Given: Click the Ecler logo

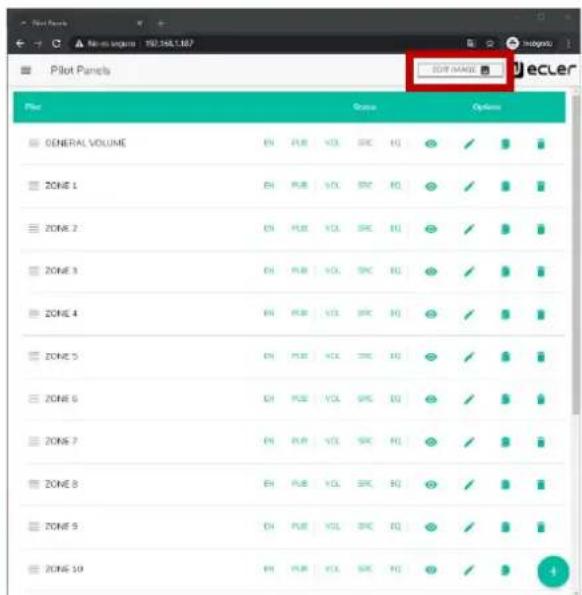Looking at the screenshot, I should pos(545,69).
